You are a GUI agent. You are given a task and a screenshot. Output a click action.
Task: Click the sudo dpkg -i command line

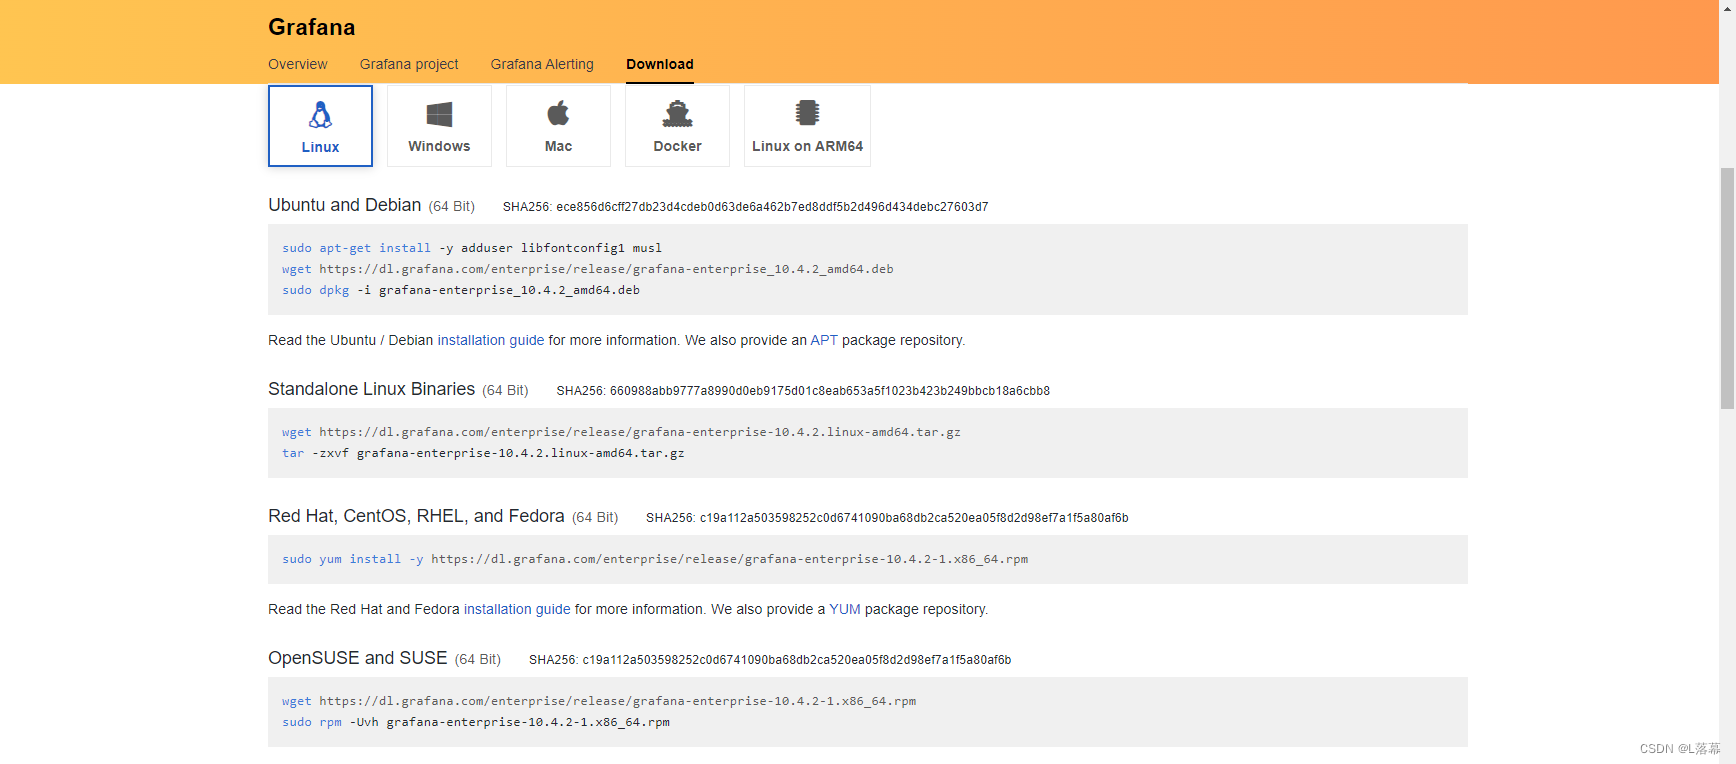[x=461, y=290]
